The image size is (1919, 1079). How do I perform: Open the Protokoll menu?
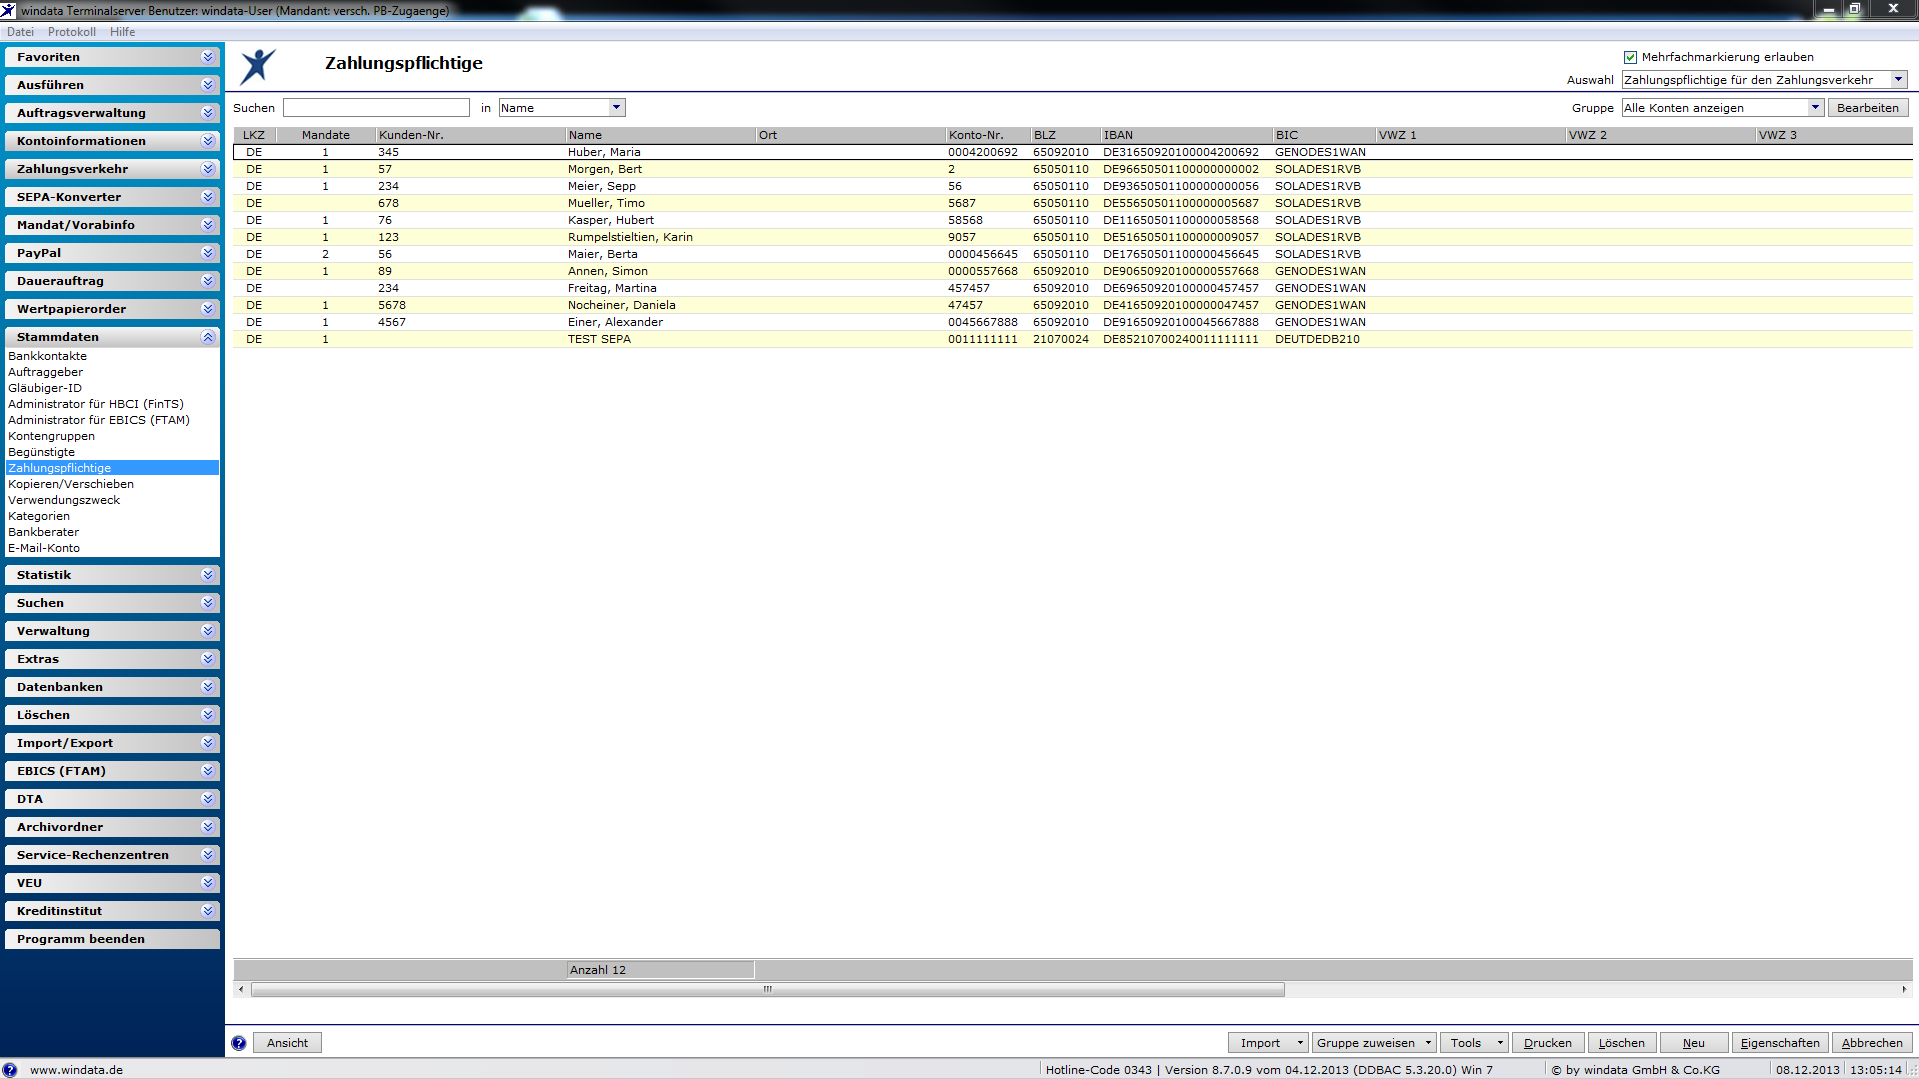72,32
